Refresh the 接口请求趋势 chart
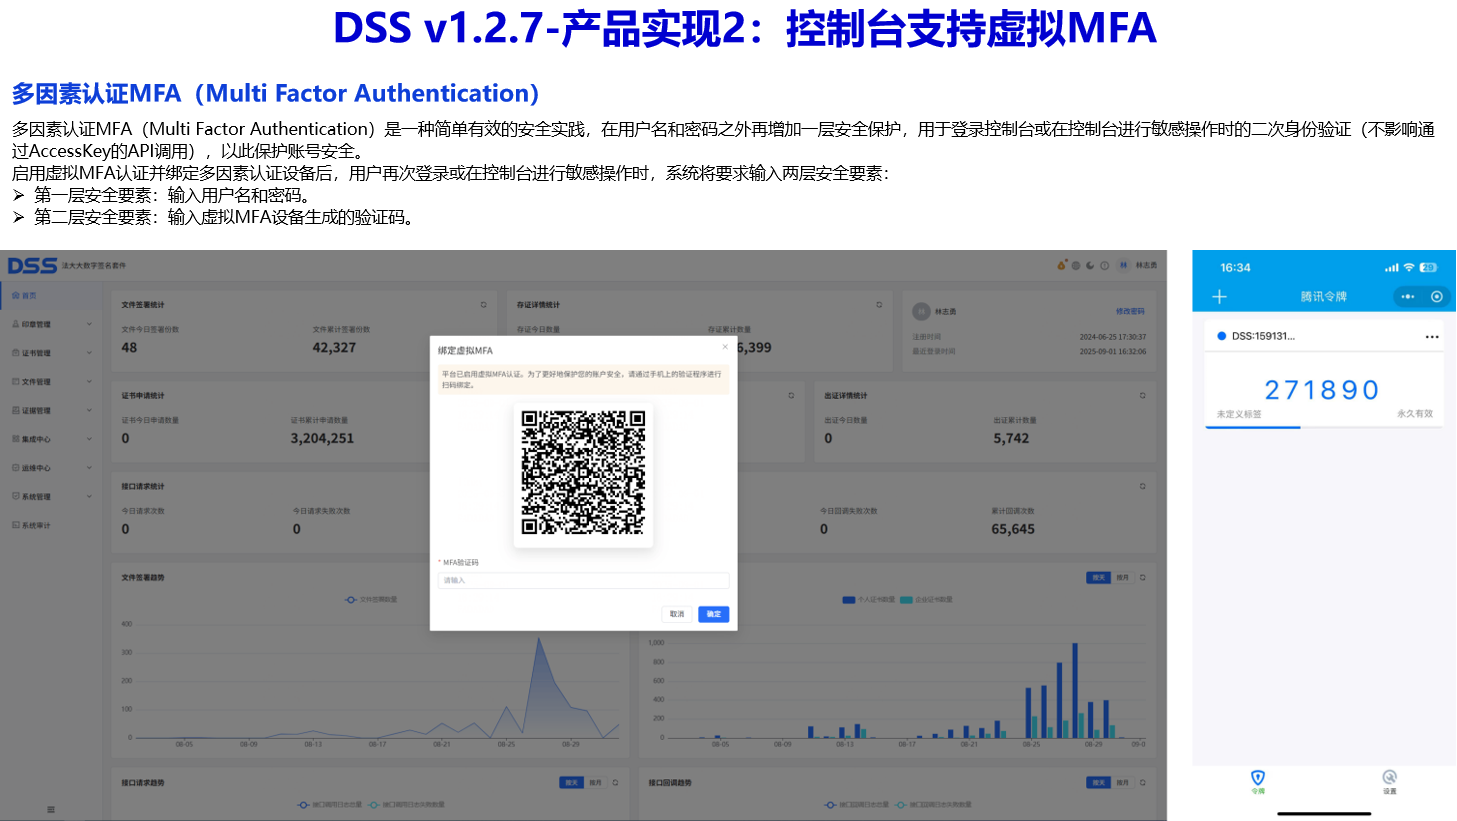 point(616,783)
